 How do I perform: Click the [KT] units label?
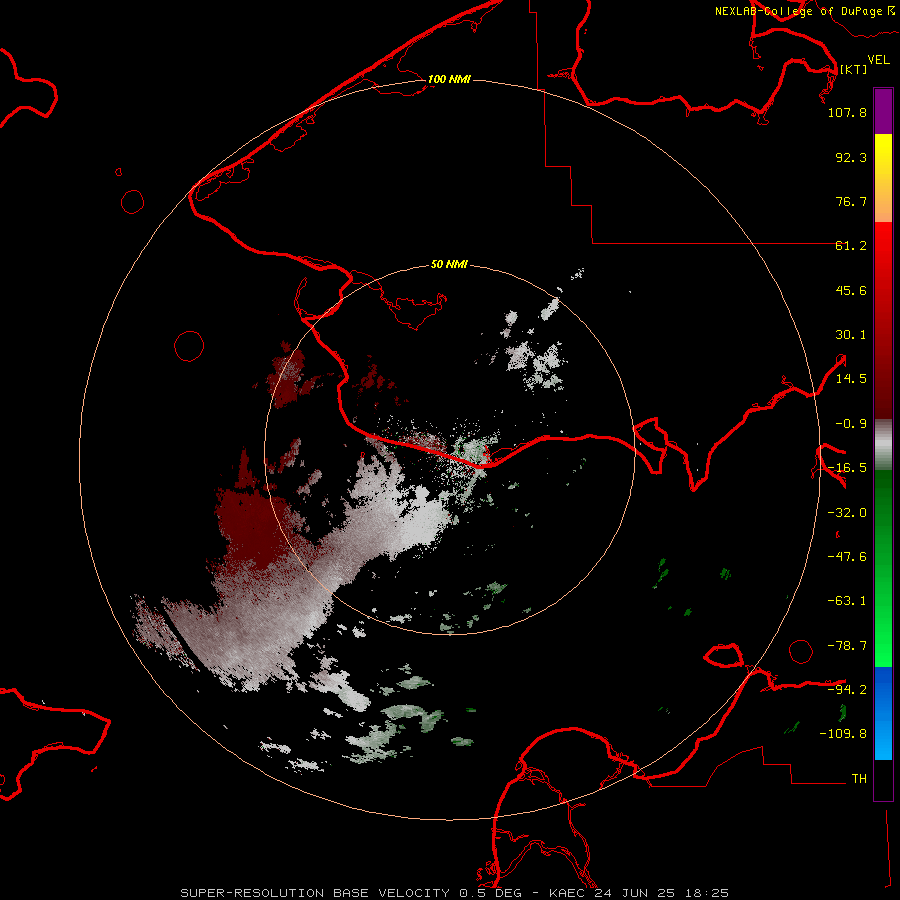853,69
